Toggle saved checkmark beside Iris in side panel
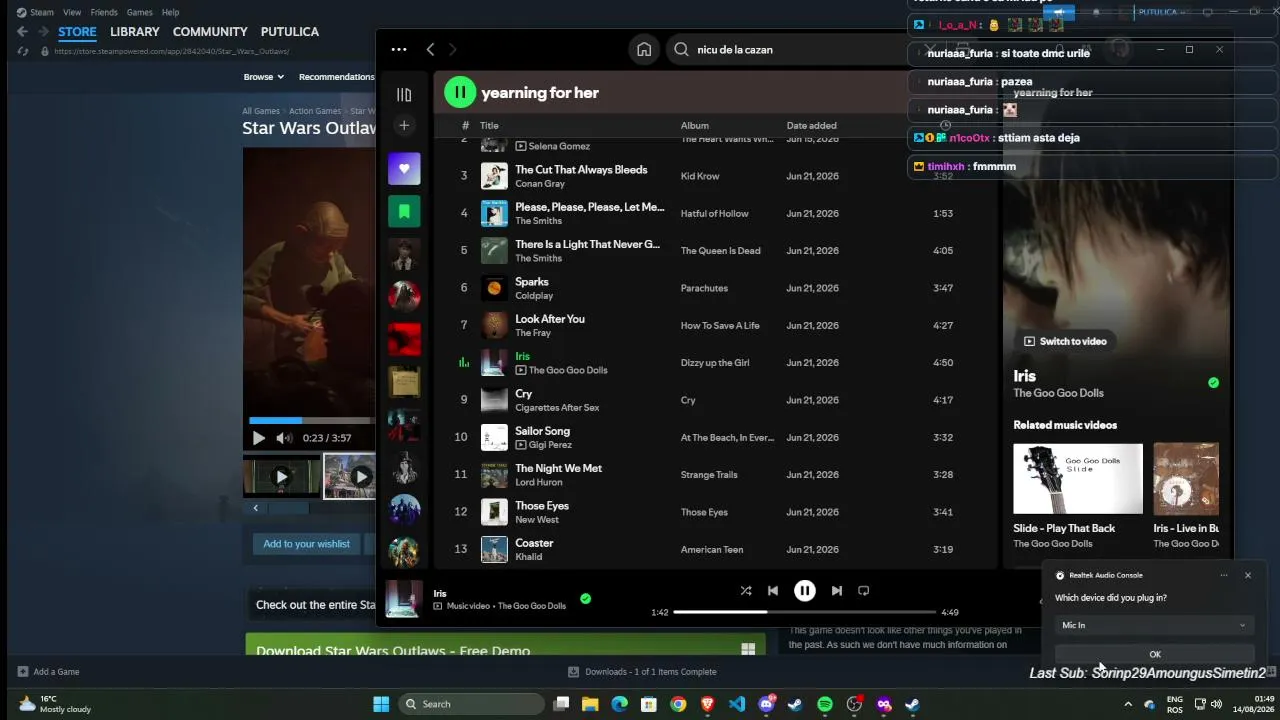This screenshot has height=720, width=1280. click(x=1213, y=382)
